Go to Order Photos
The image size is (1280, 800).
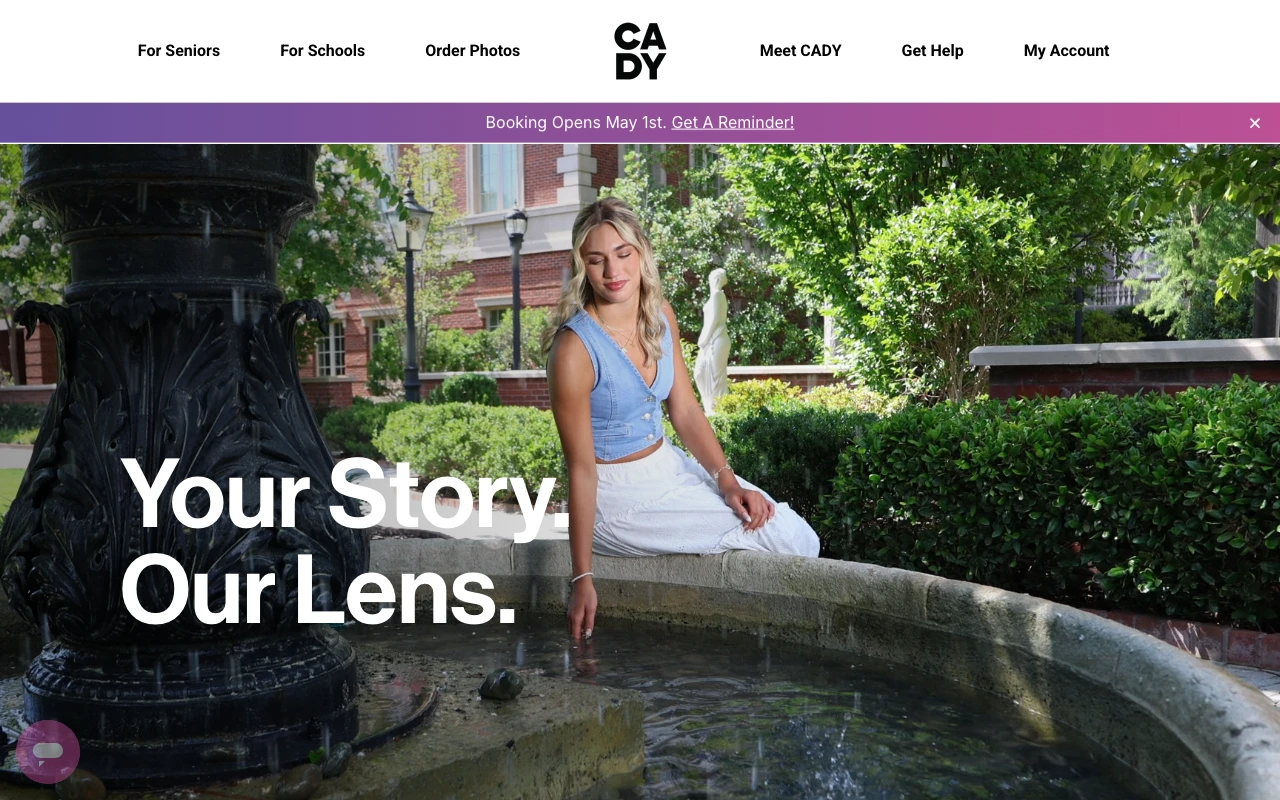tap(472, 51)
